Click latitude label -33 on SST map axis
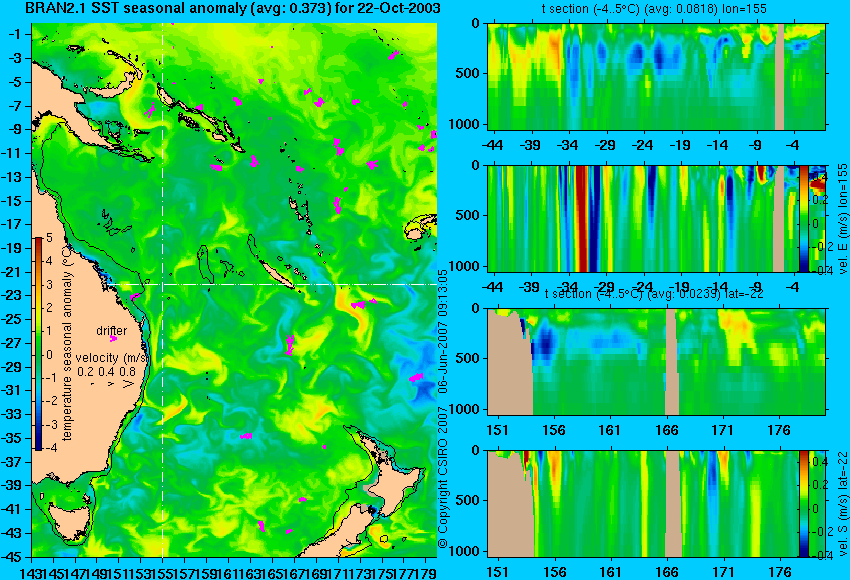The width and height of the screenshot is (850, 580). coord(11,414)
